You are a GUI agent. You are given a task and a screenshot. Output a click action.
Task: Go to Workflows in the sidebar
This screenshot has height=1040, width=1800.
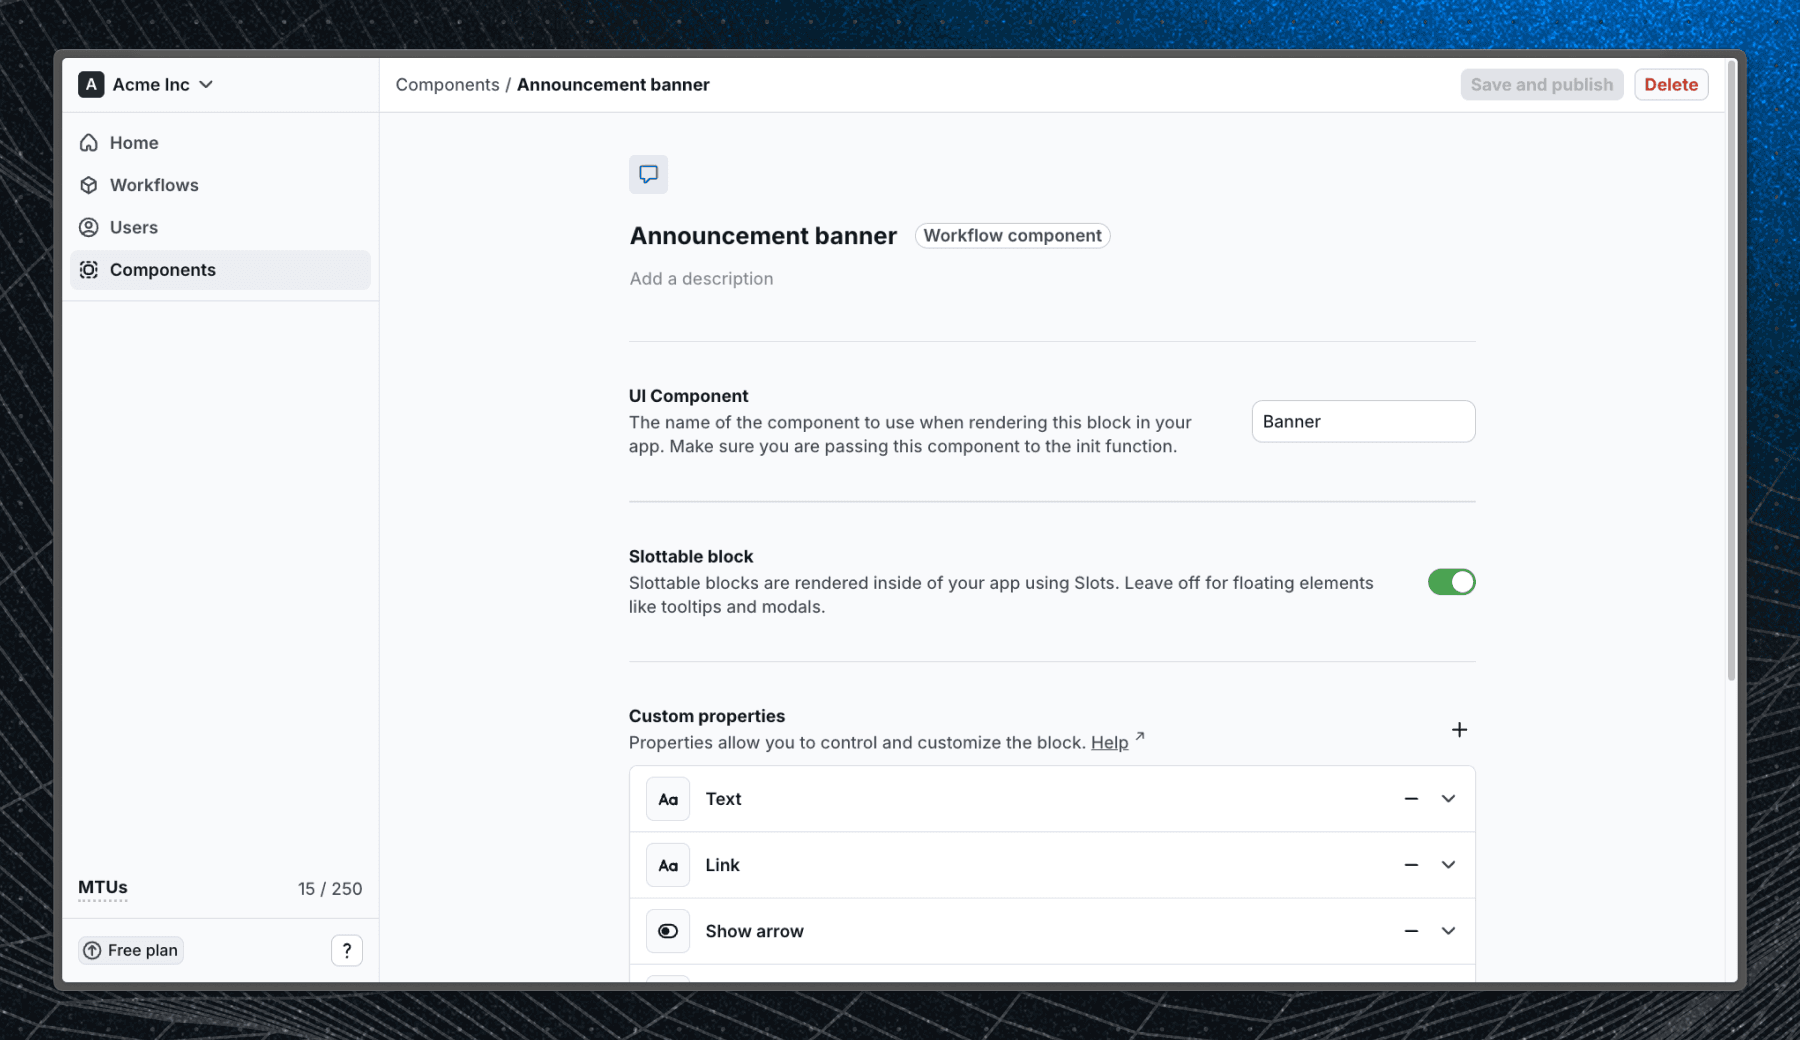point(154,185)
